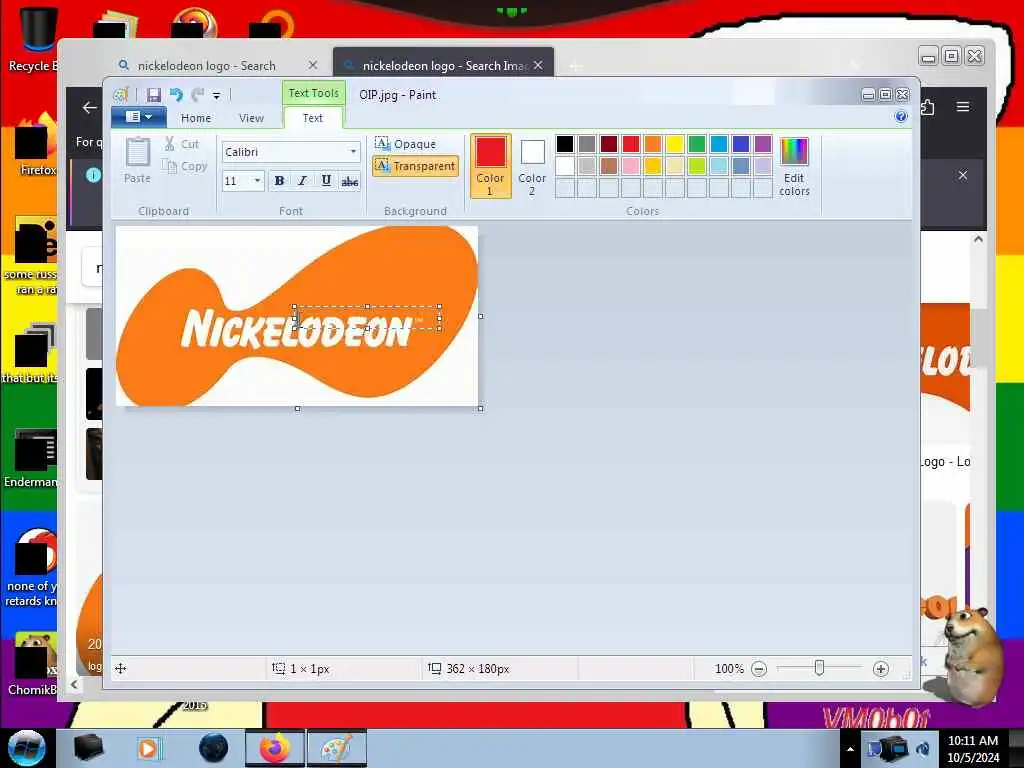The height and width of the screenshot is (768, 1024).
Task: Open Customize Quick Access Toolbar arrow
Action: click(216, 96)
